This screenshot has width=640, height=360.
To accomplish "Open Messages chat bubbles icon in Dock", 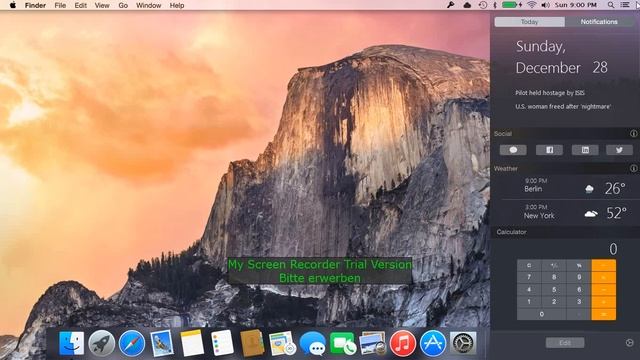I will tap(313, 343).
